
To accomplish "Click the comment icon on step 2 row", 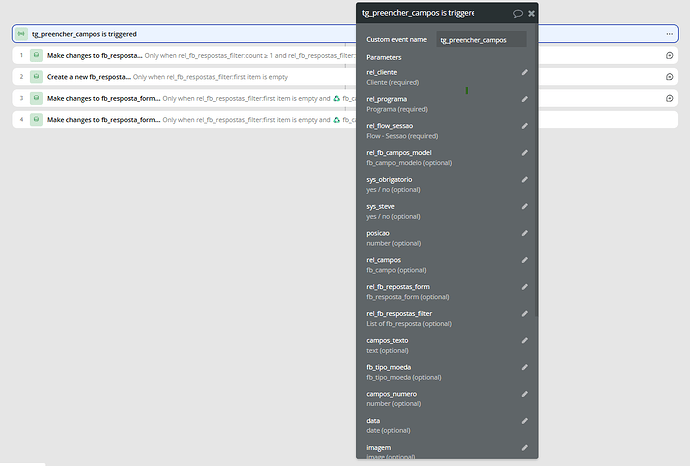I will 669,77.
